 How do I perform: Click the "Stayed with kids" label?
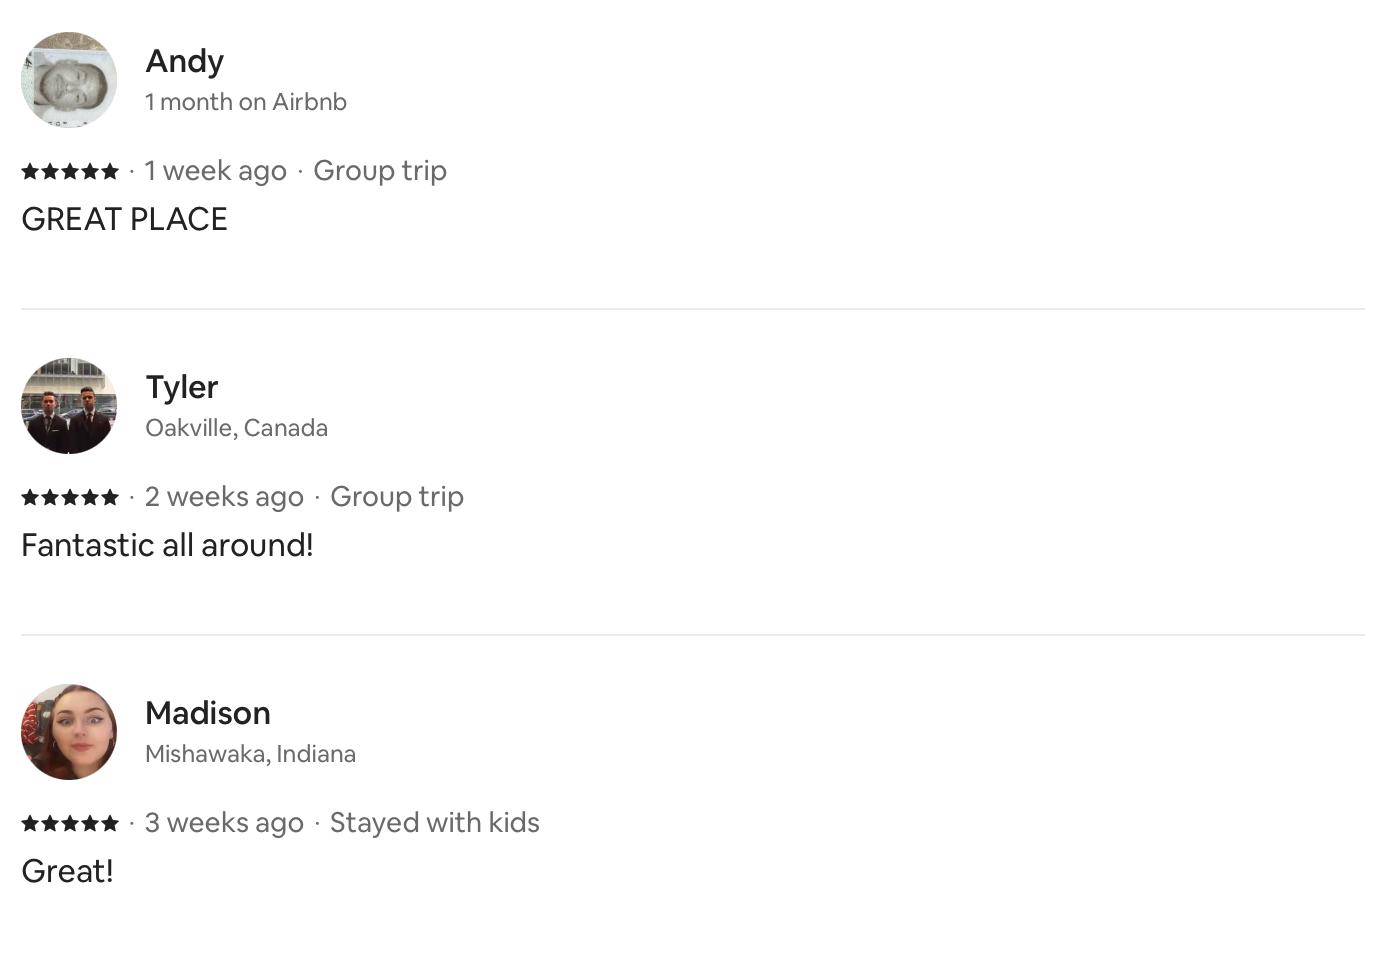(435, 823)
